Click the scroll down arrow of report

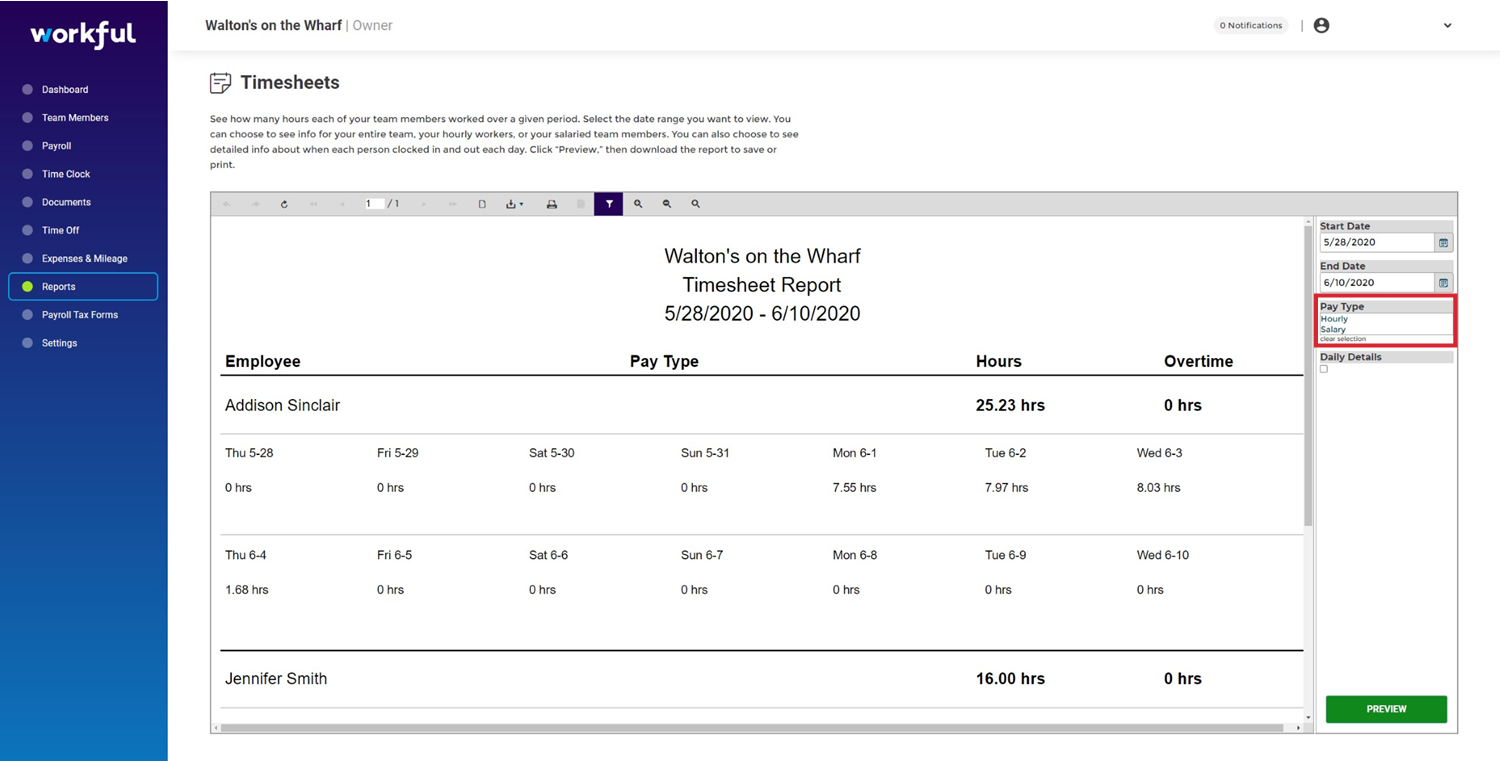point(1308,717)
